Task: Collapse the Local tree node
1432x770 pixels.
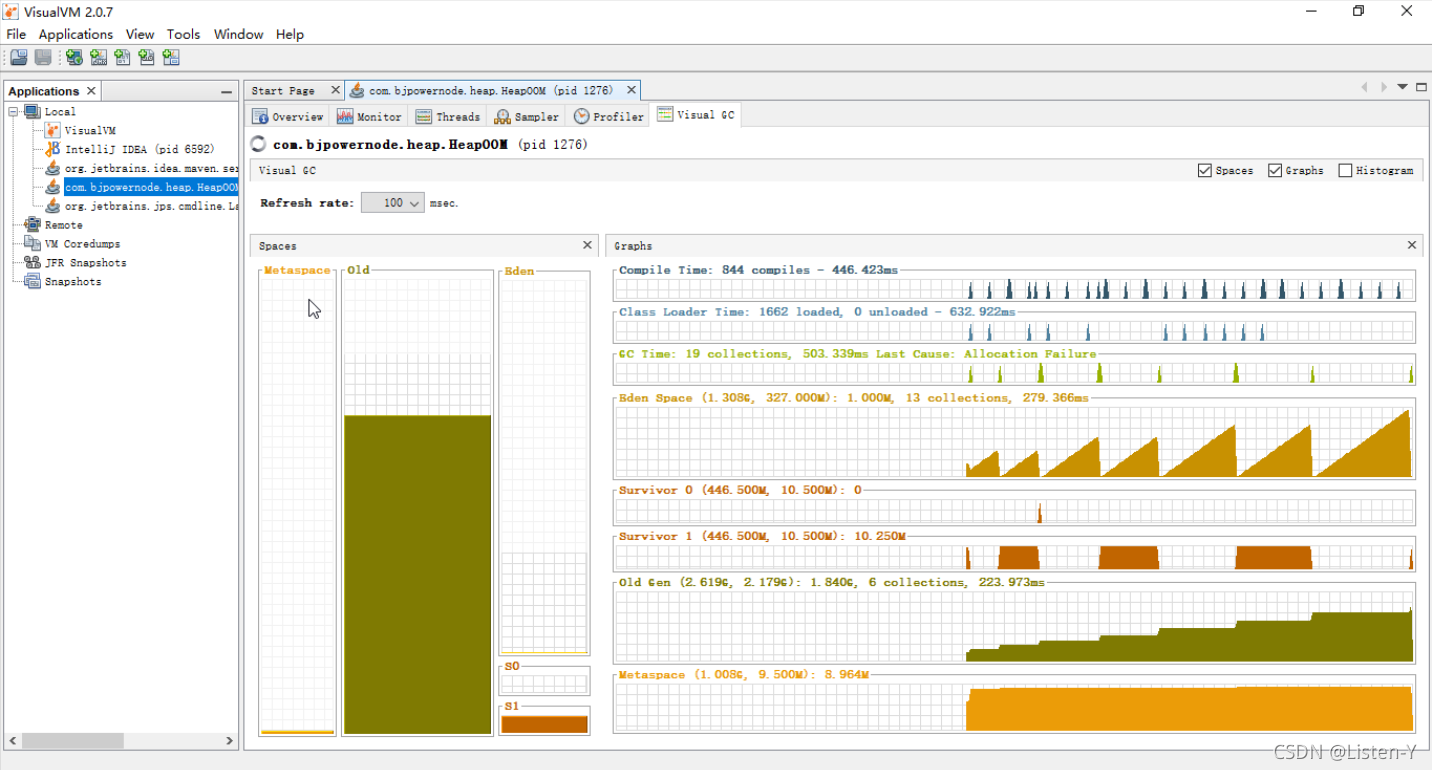Action: click(x=14, y=112)
